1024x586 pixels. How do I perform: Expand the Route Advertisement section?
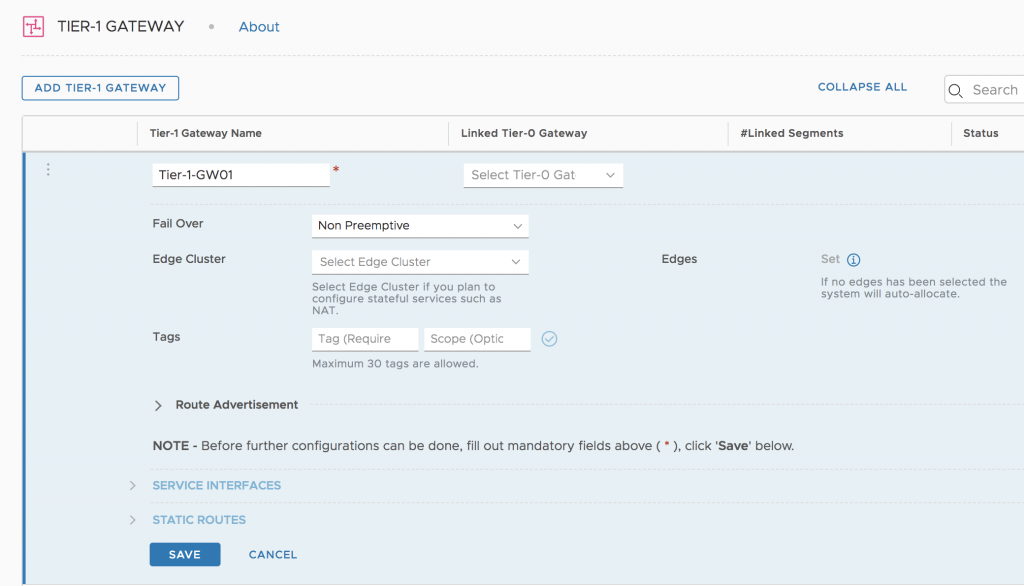[x=158, y=406]
